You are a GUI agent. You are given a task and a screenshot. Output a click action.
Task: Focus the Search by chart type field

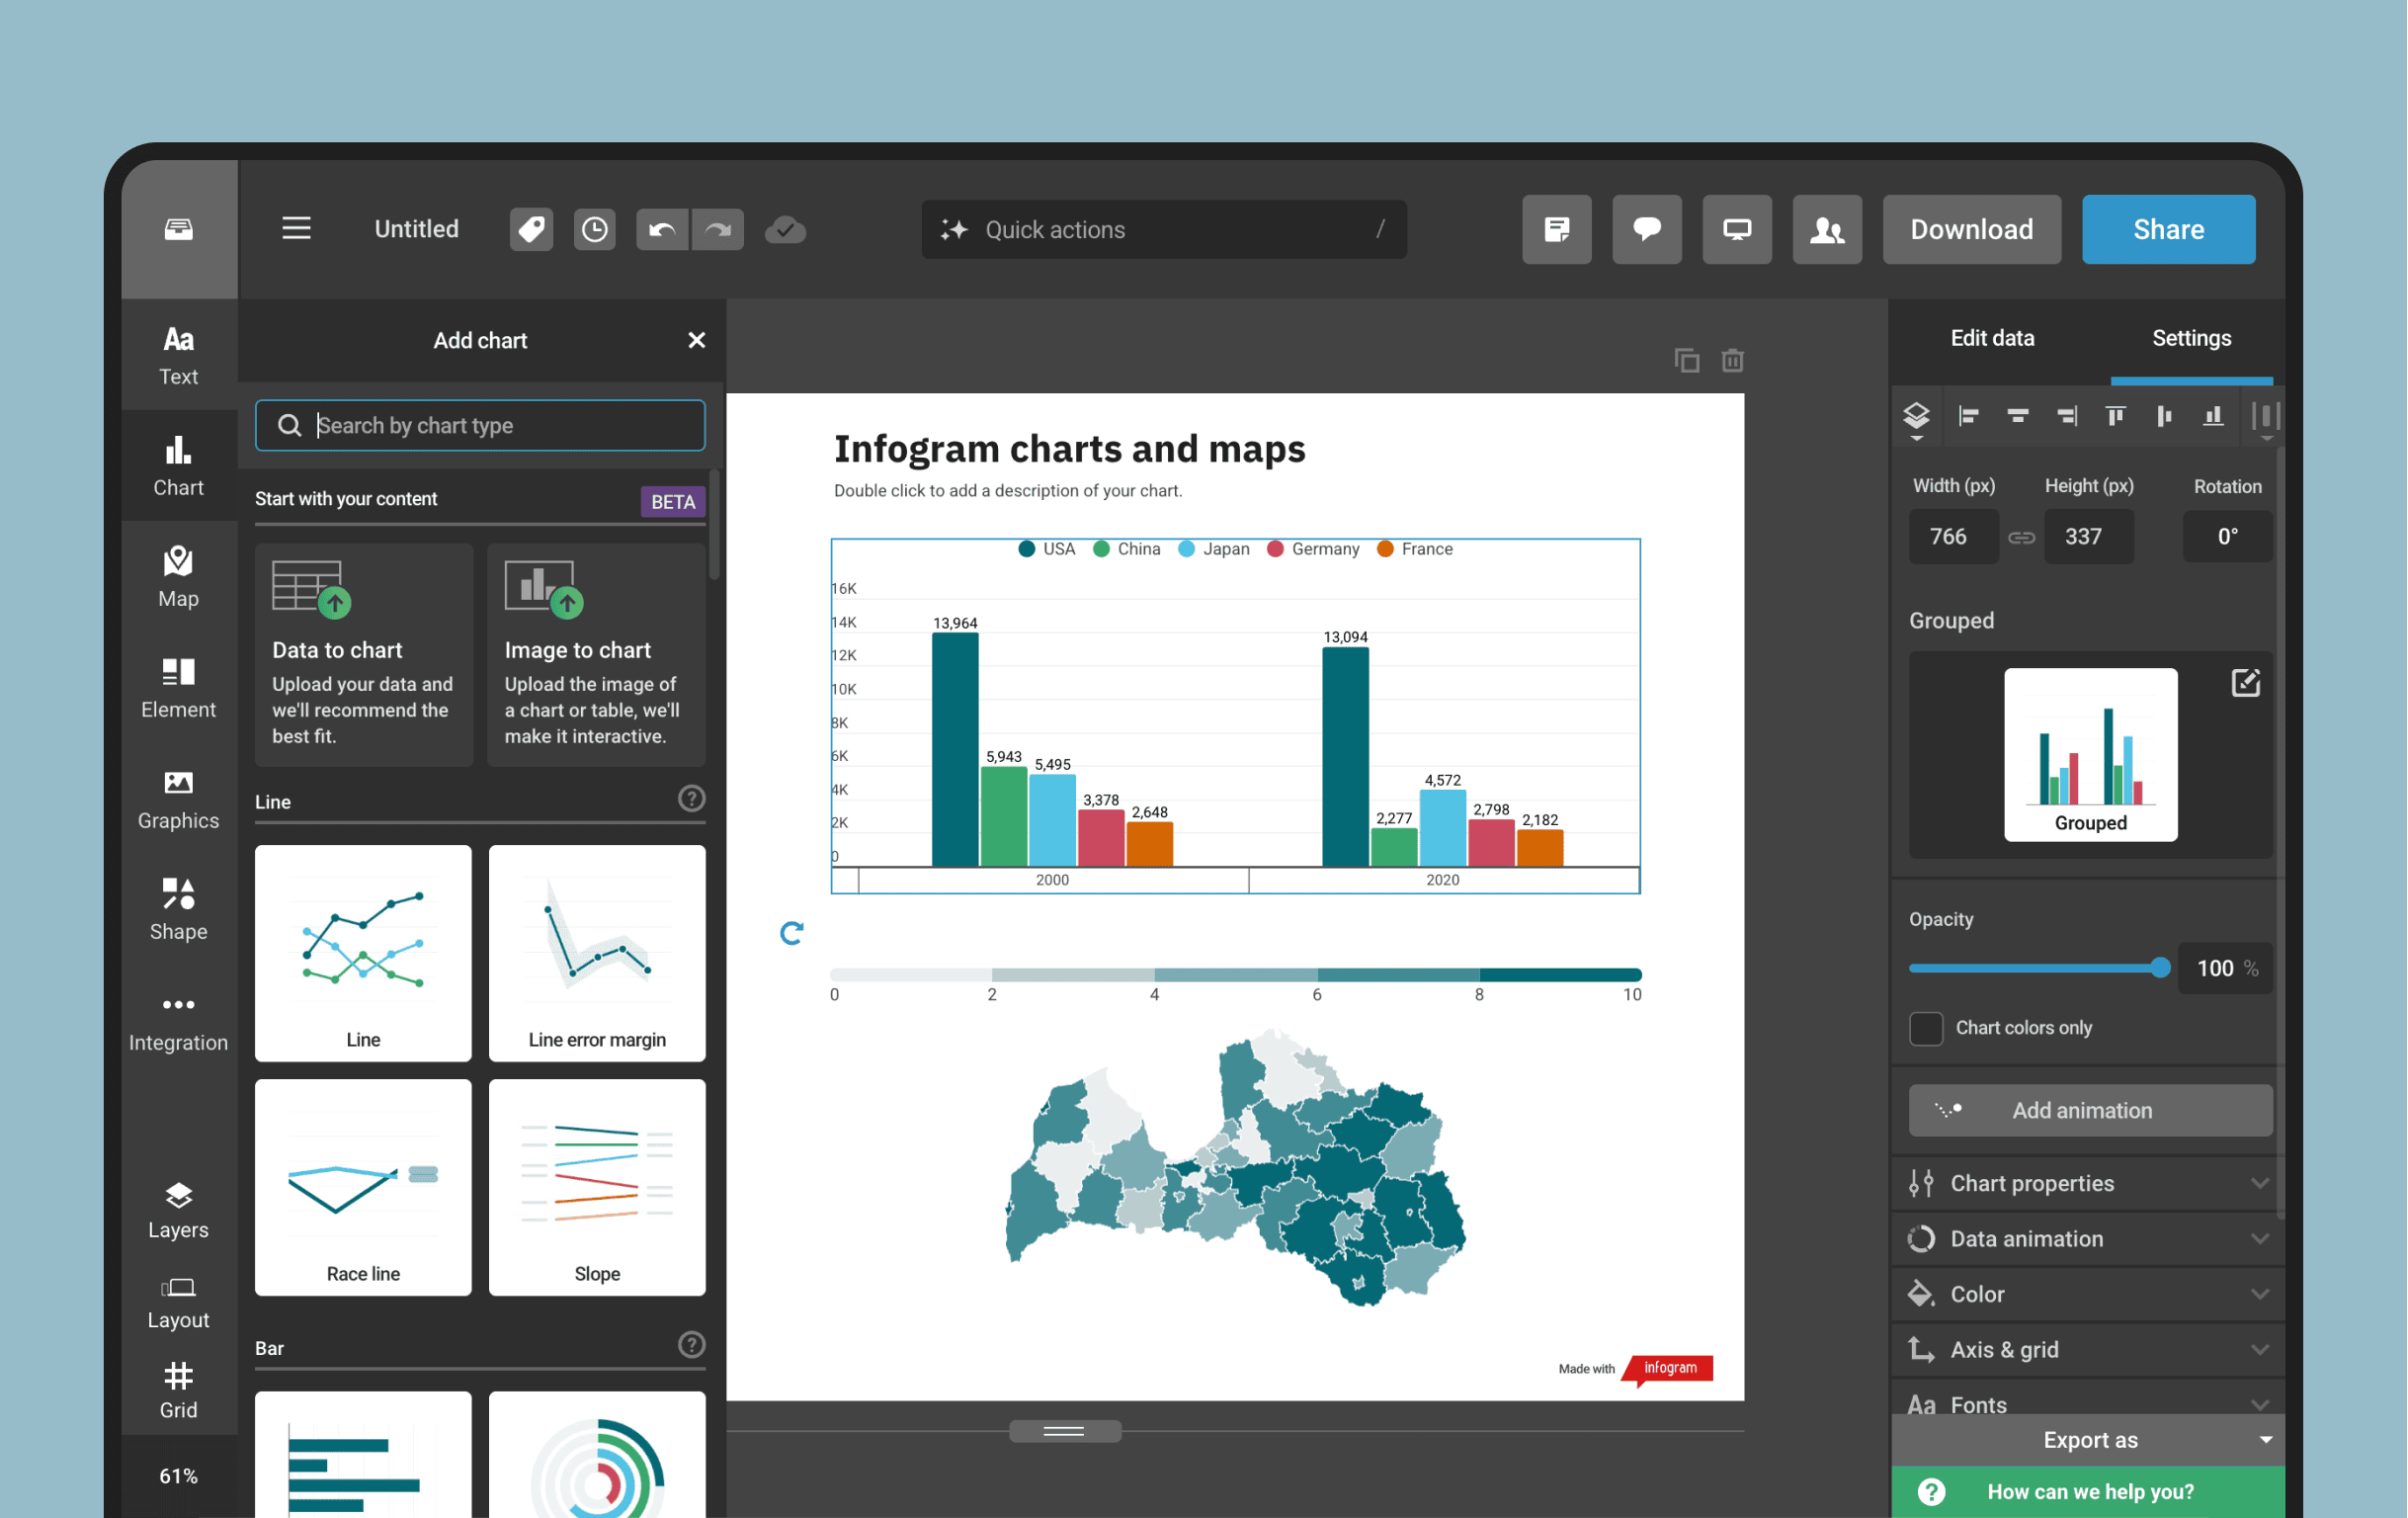pyautogui.click(x=480, y=425)
